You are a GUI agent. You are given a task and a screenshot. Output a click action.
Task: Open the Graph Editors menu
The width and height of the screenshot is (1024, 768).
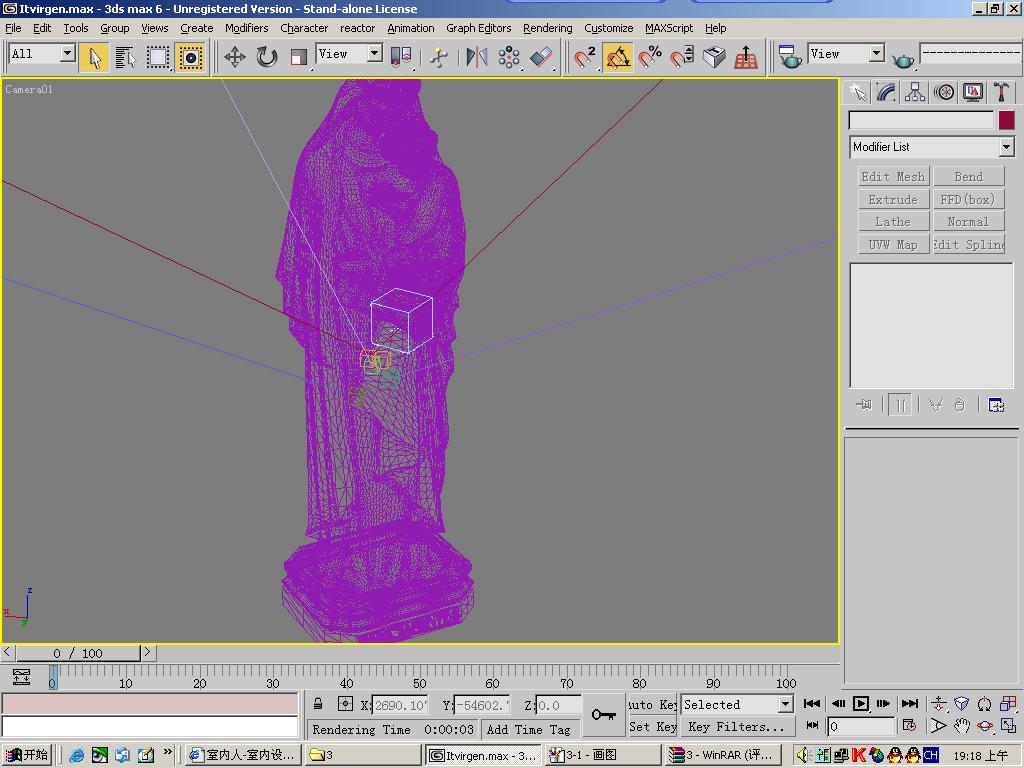coord(478,28)
